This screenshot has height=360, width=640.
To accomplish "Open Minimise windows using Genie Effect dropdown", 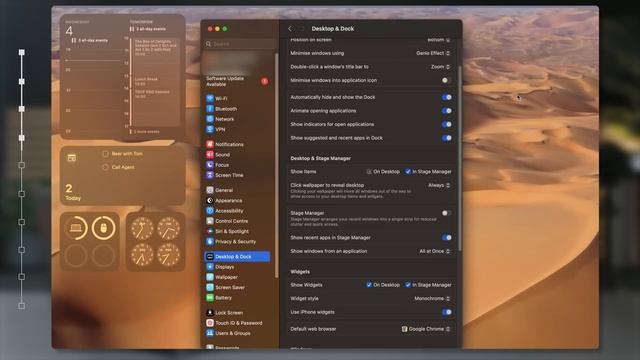I will click(x=433, y=53).
